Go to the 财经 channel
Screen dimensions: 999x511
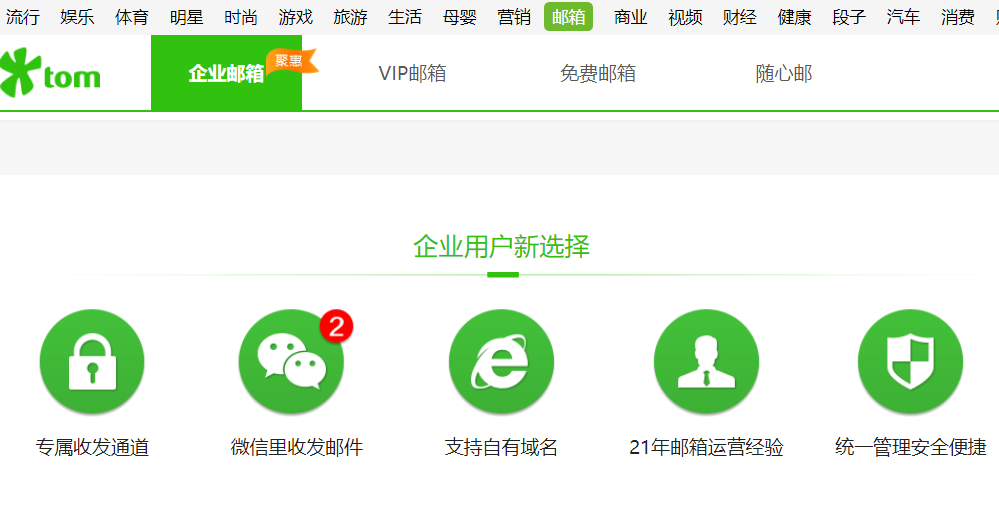pos(740,17)
